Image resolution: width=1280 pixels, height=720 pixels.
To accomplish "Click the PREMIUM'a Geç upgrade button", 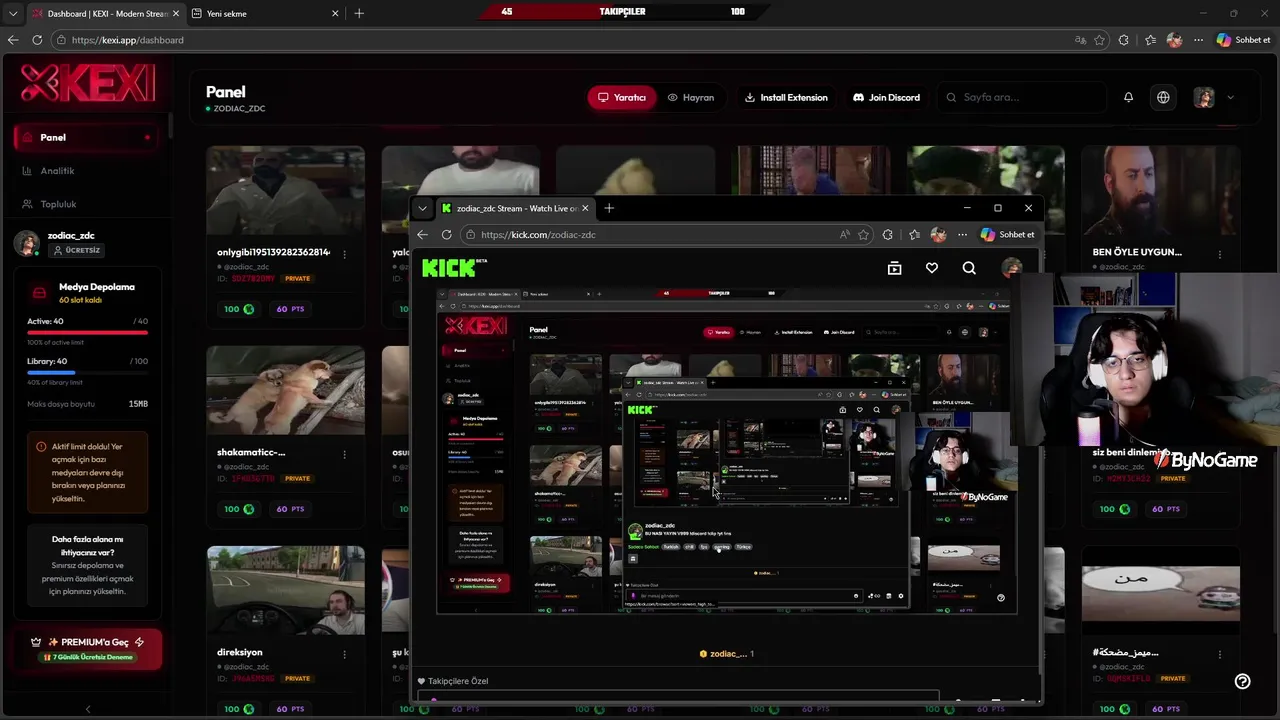I will coord(88,648).
